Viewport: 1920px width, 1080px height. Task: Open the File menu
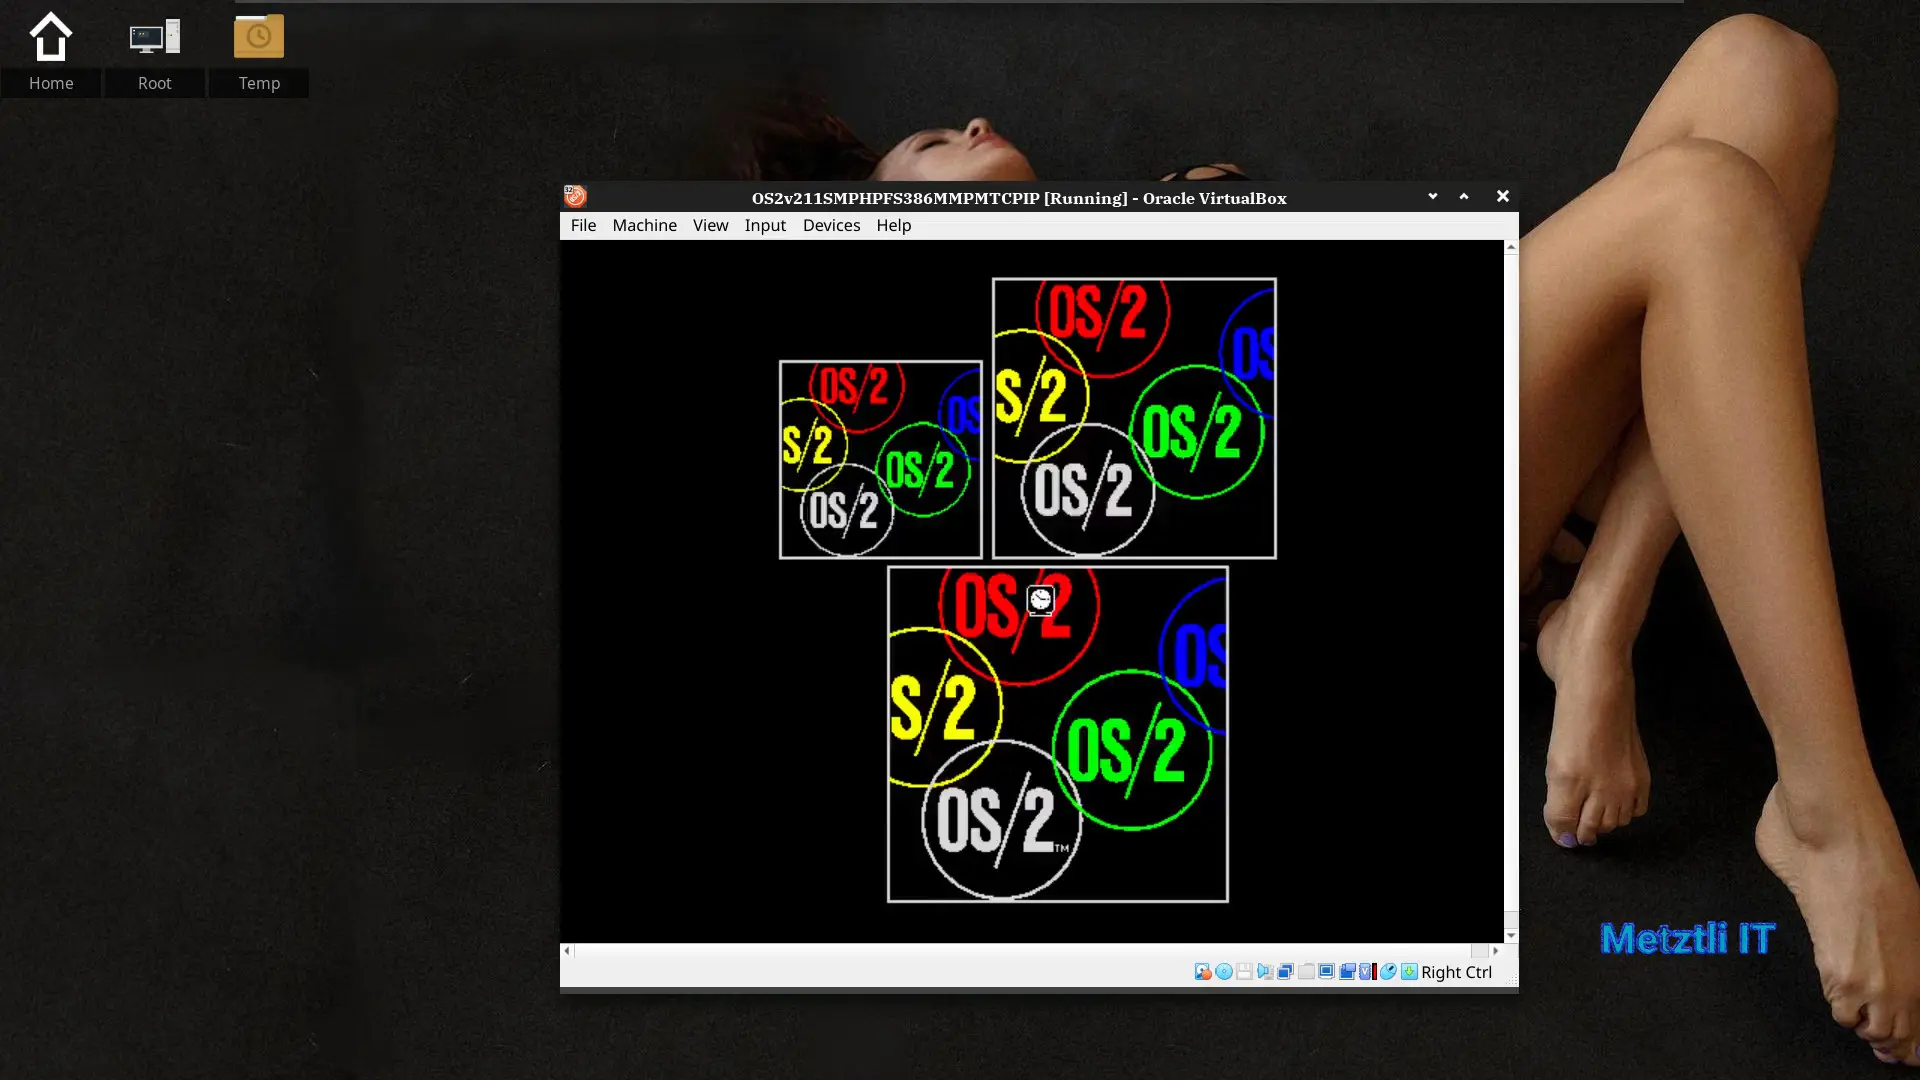583,225
